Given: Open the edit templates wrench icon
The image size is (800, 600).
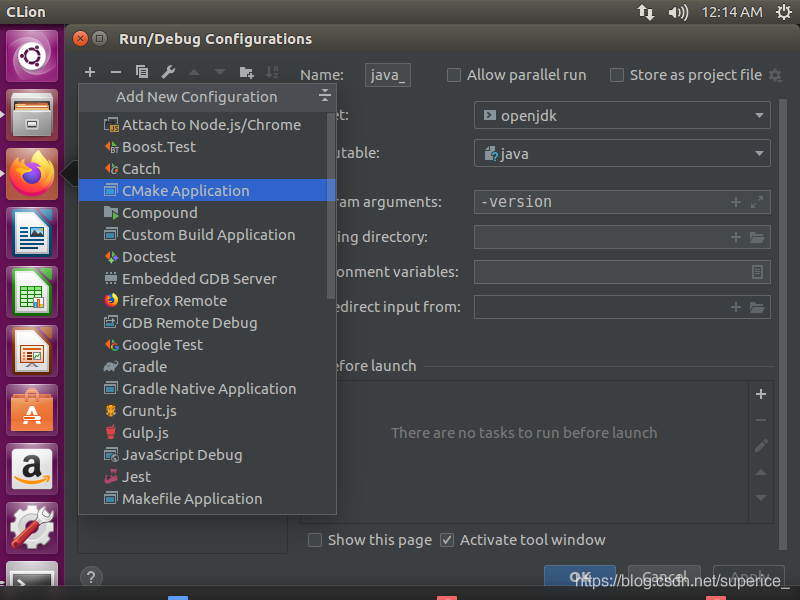Looking at the screenshot, I should [168, 72].
